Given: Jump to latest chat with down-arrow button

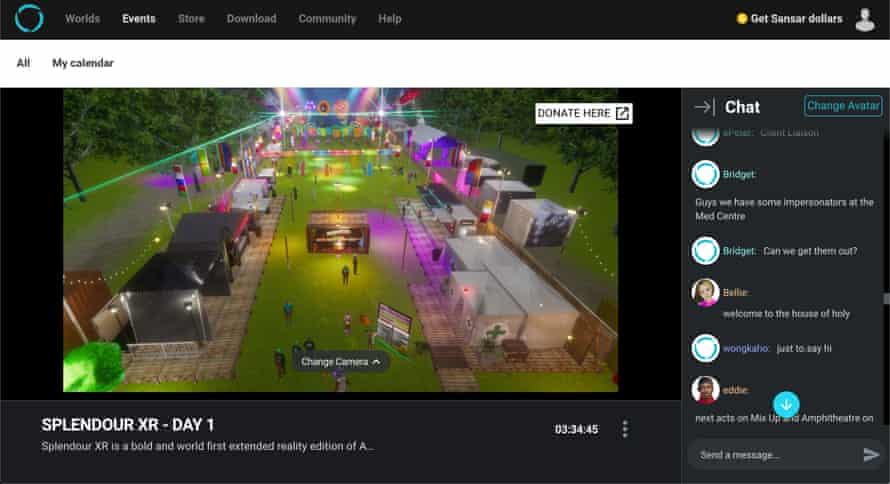Looking at the screenshot, I should [x=786, y=405].
